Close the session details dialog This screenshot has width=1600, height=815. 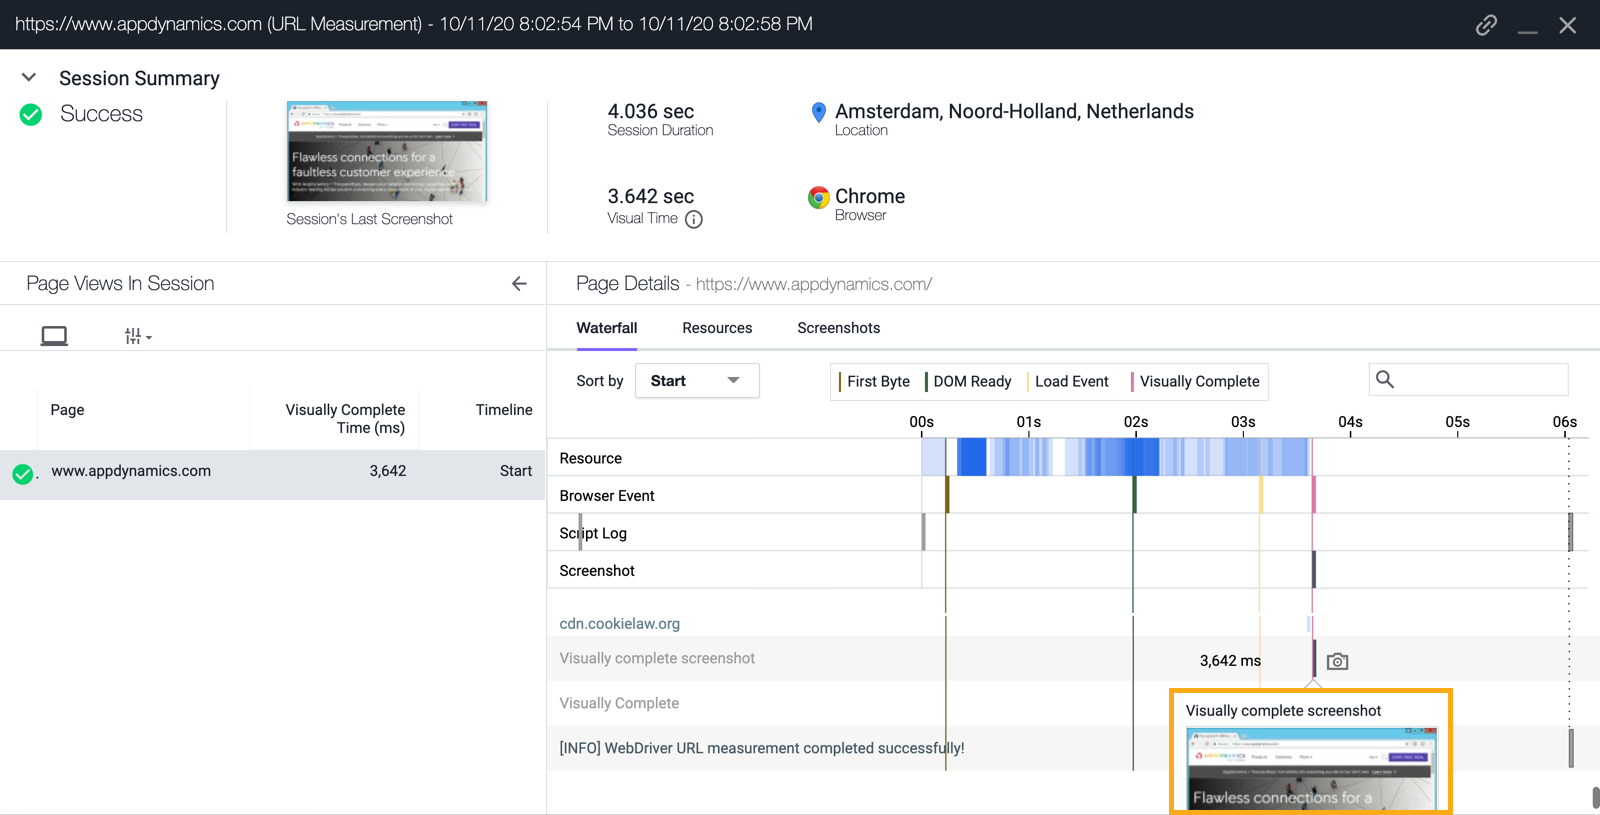[x=1567, y=25]
